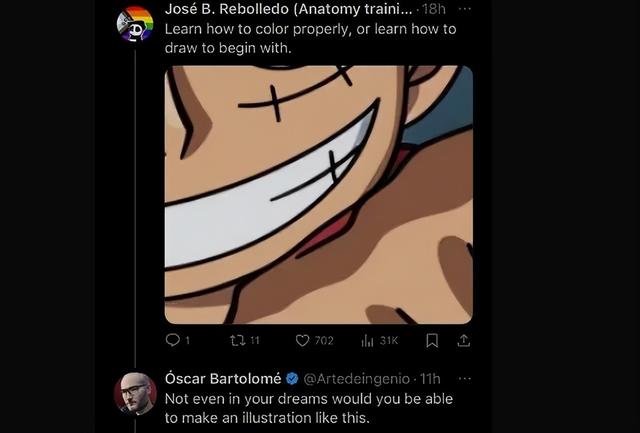Viewport: 640px width, 433px height.
Task: Open more options on Óscar's reply
Action: (465, 379)
